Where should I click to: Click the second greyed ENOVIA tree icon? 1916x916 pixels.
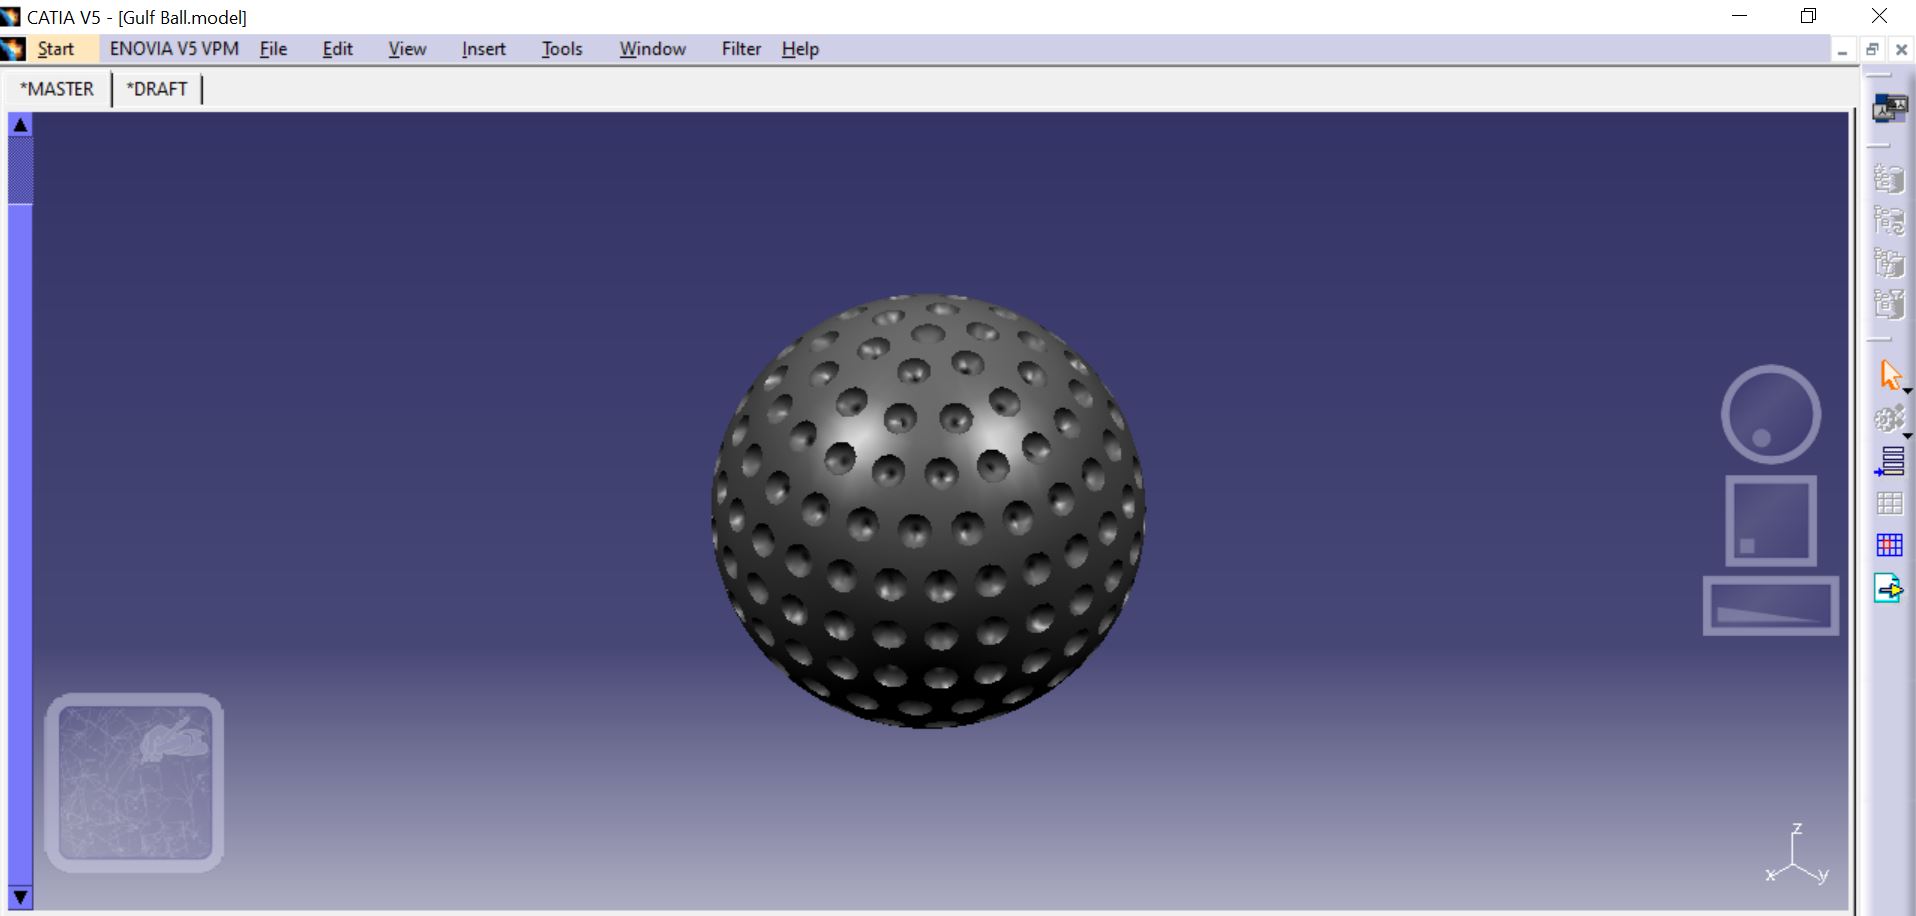coord(1889,220)
